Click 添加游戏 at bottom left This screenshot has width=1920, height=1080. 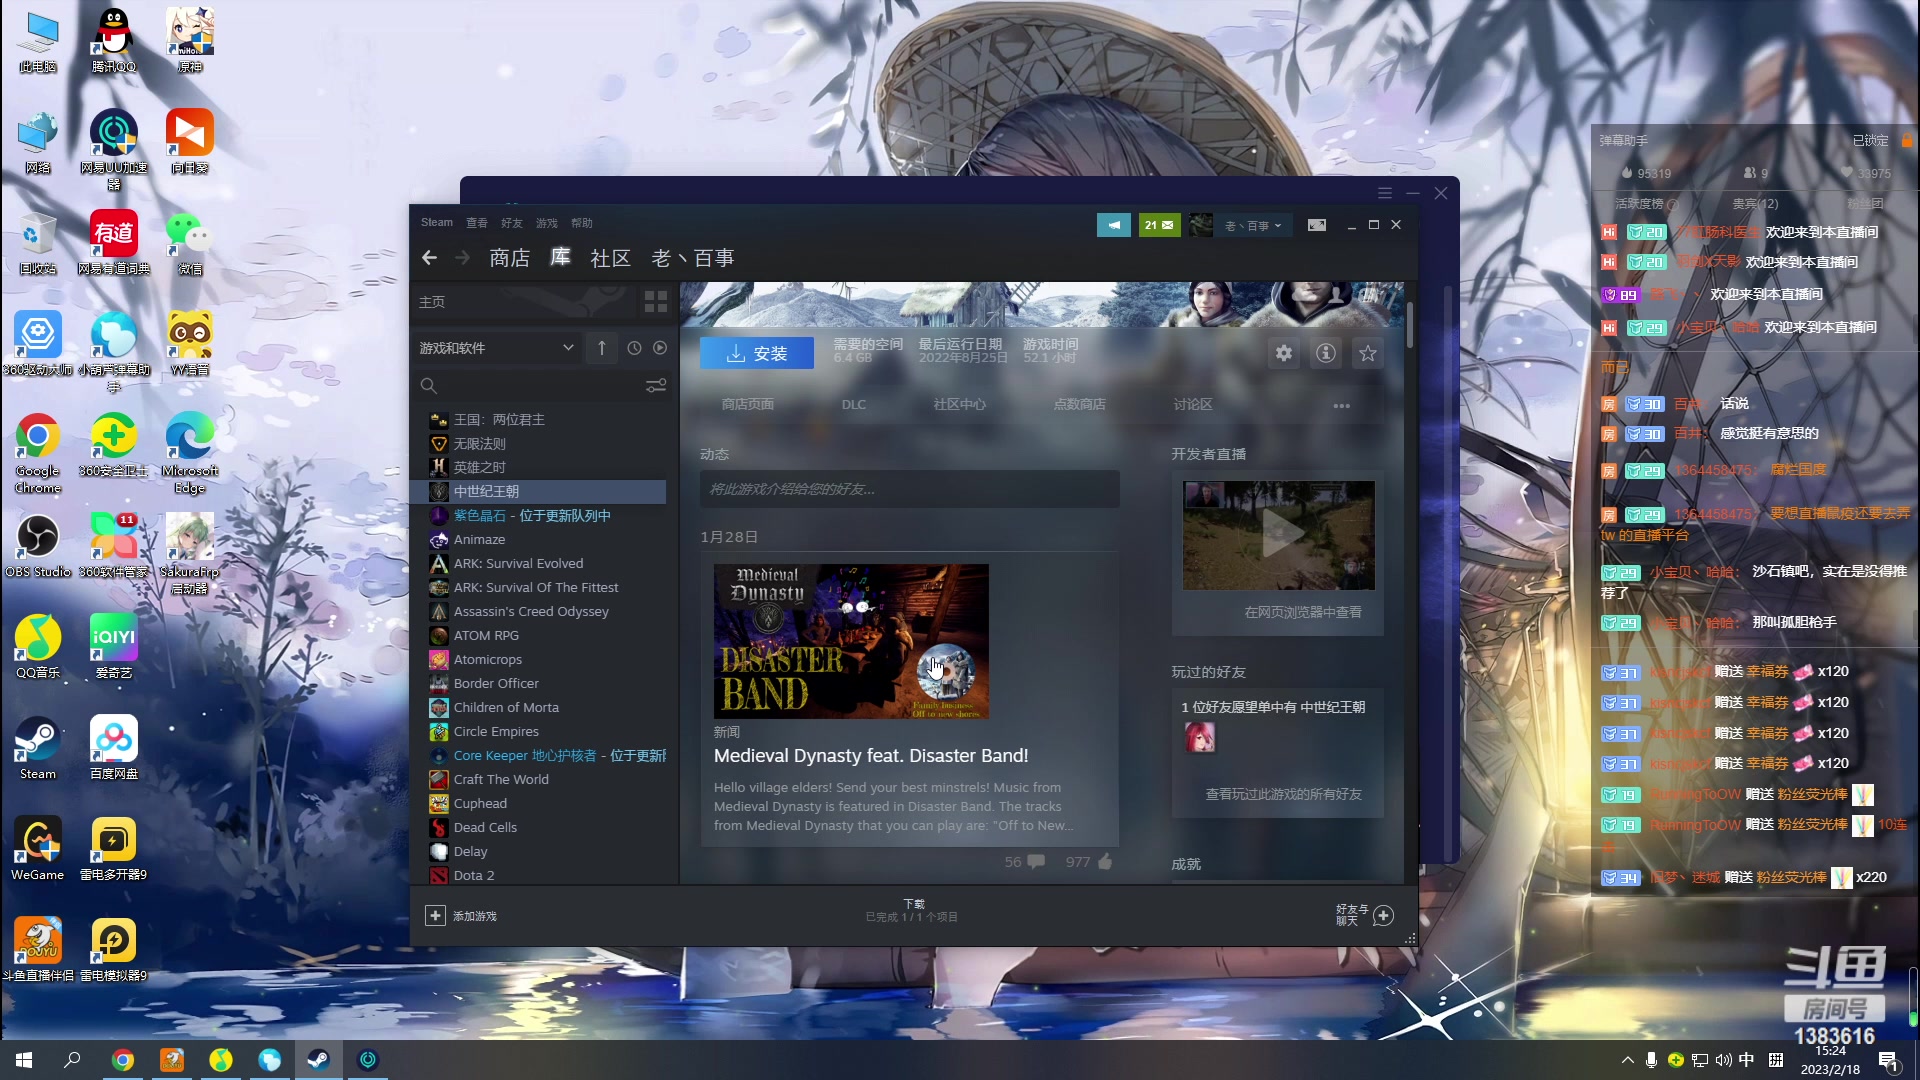[475, 916]
